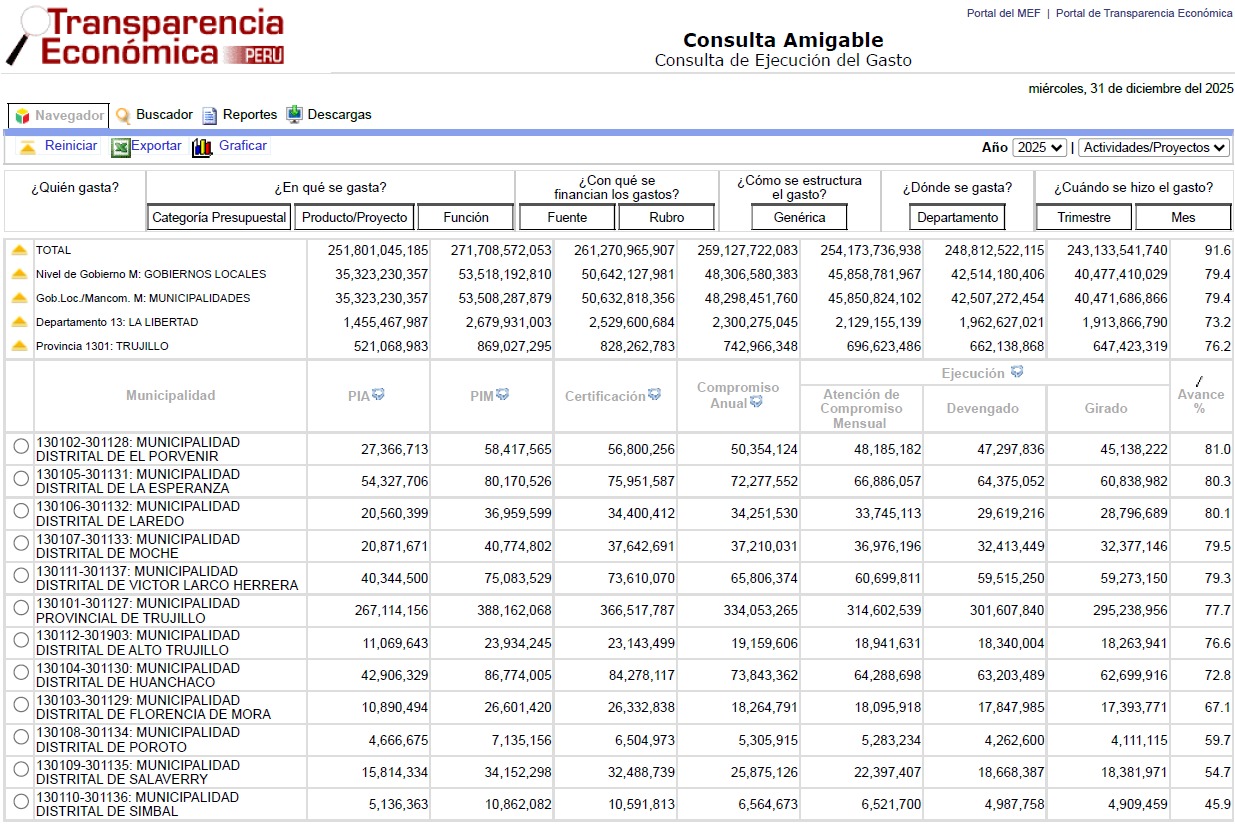Open the Año 2025 dropdown
This screenshot has height=830, width=1235.
point(1039,148)
